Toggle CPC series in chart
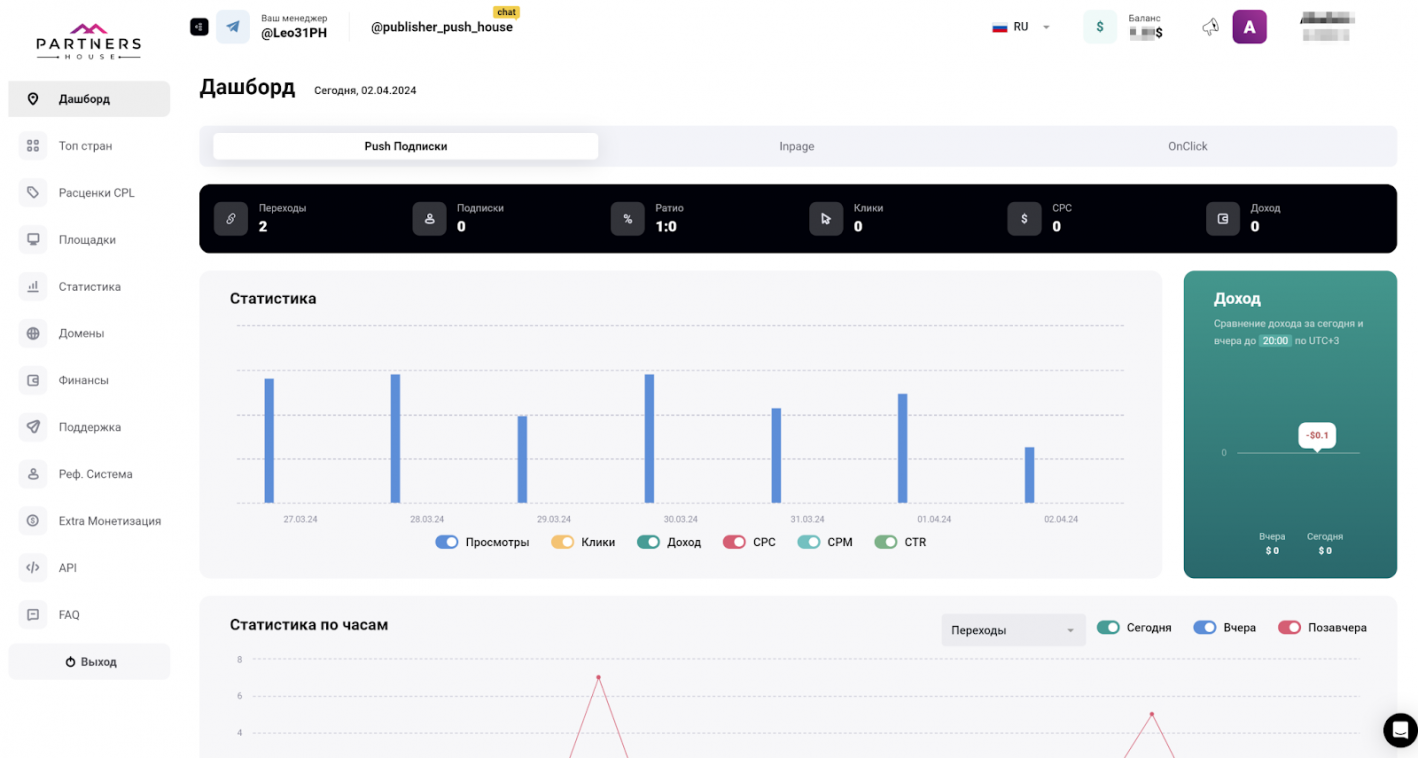This screenshot has width=1418, height=758. [734, 542]
